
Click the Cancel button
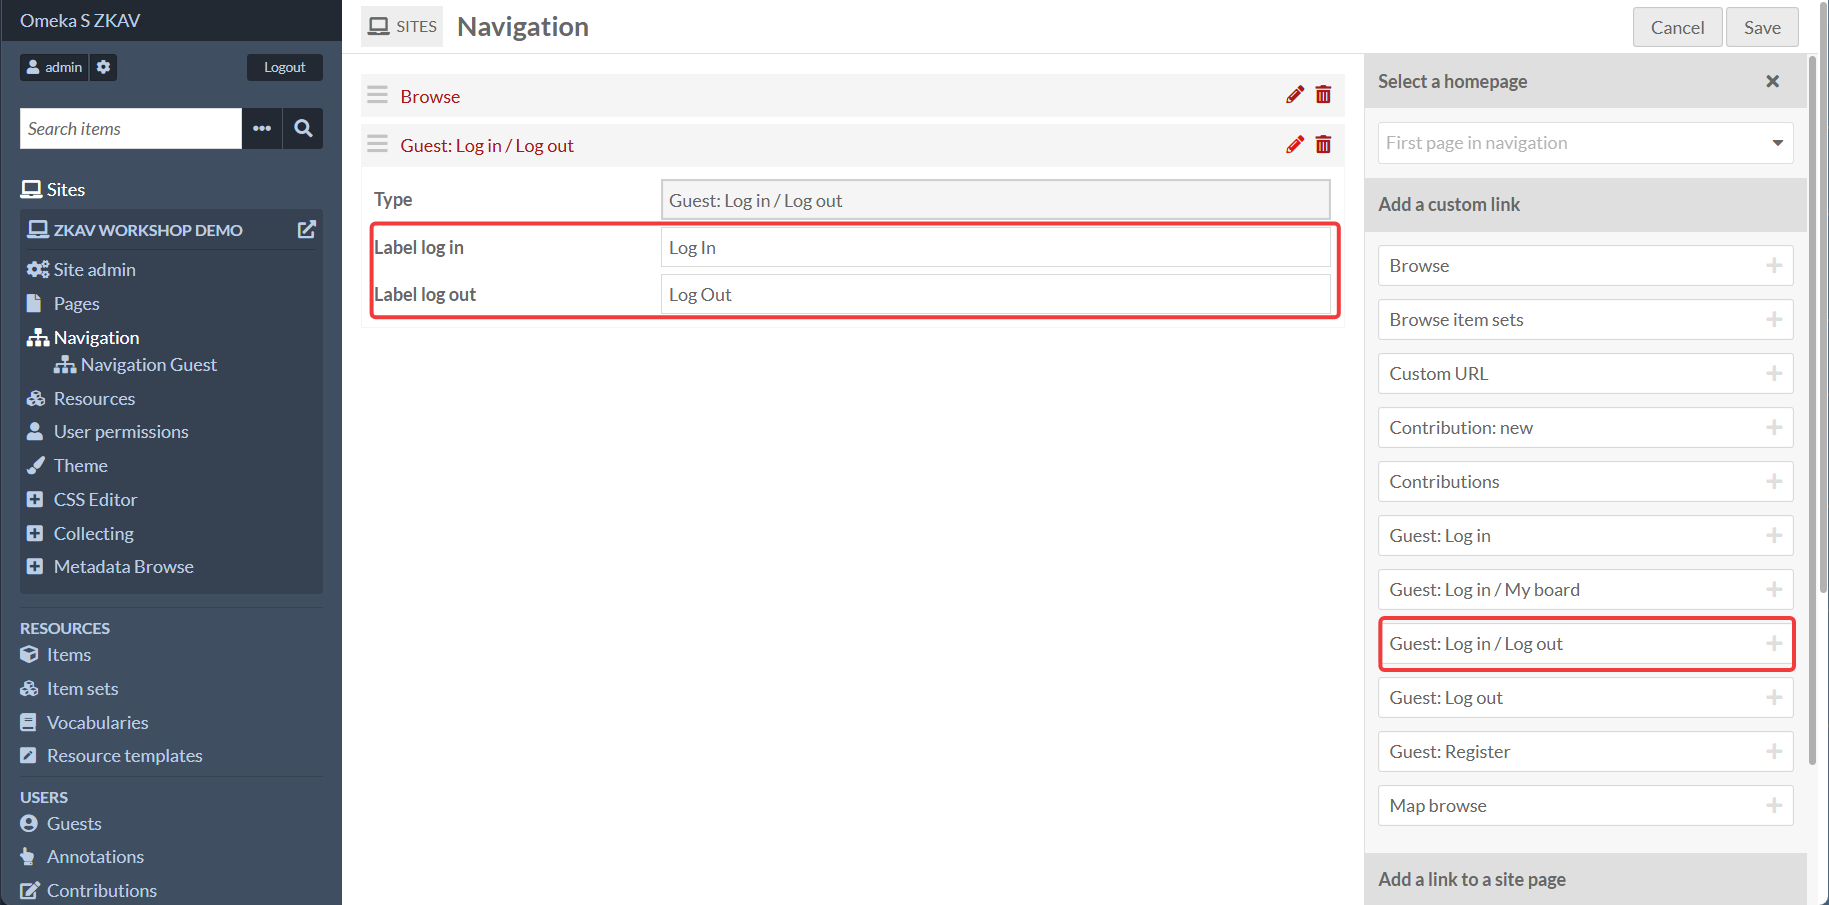pyautogui.click(x=1677, y=27)
